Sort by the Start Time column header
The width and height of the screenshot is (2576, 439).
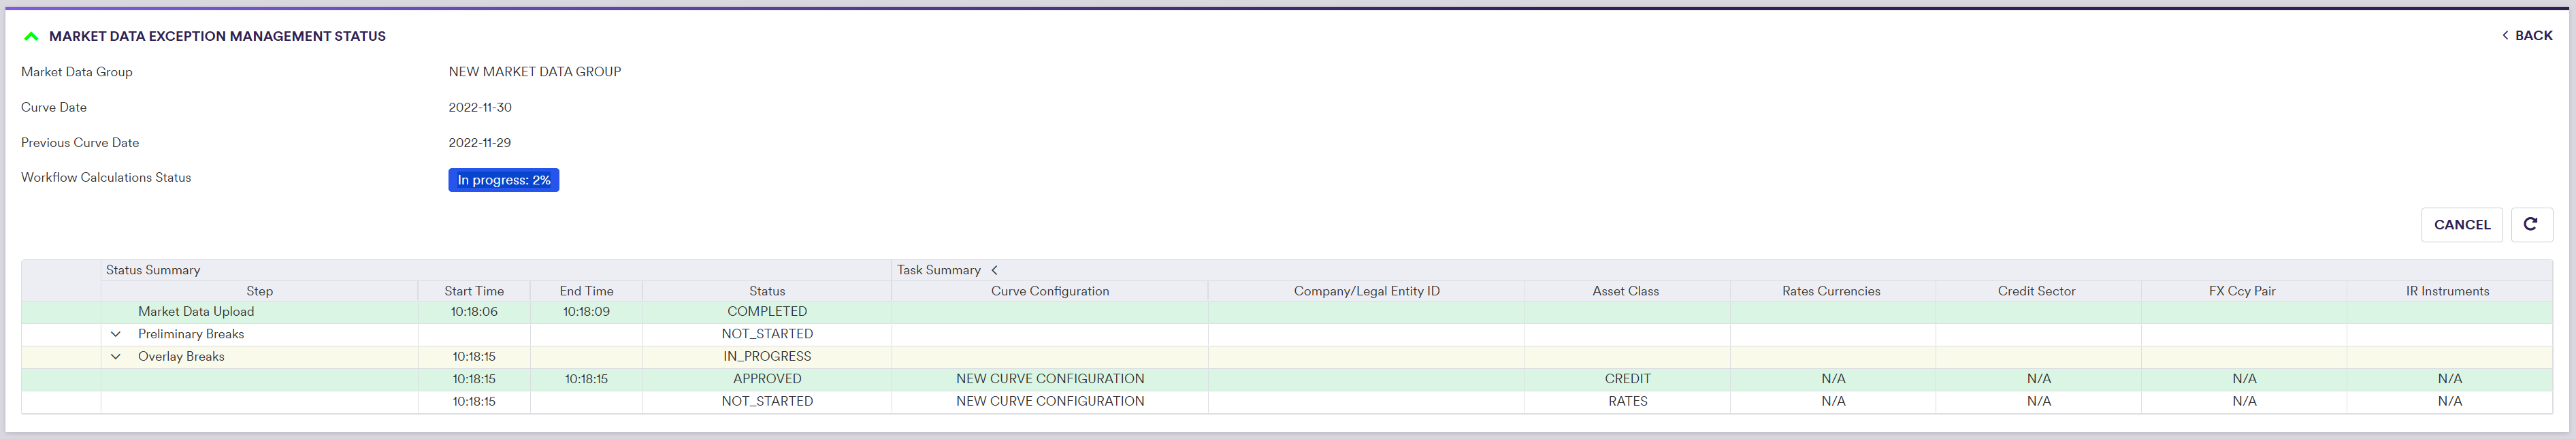coord(474,291)
